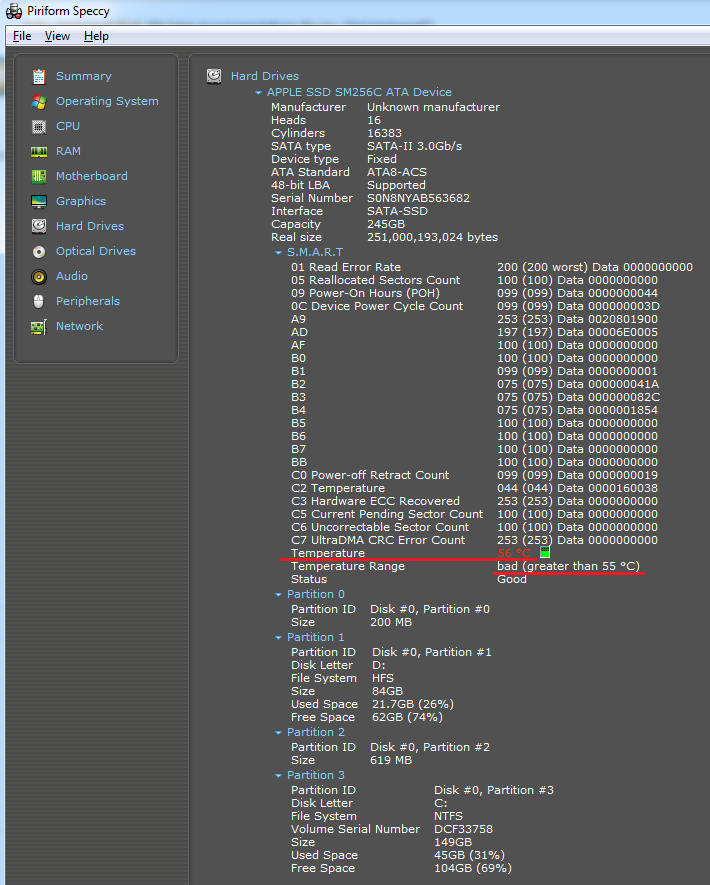The width and height of the screenshot is (710, 885).
Task: Collapse the Partition 0 arrow
Action: pos(278,595)
